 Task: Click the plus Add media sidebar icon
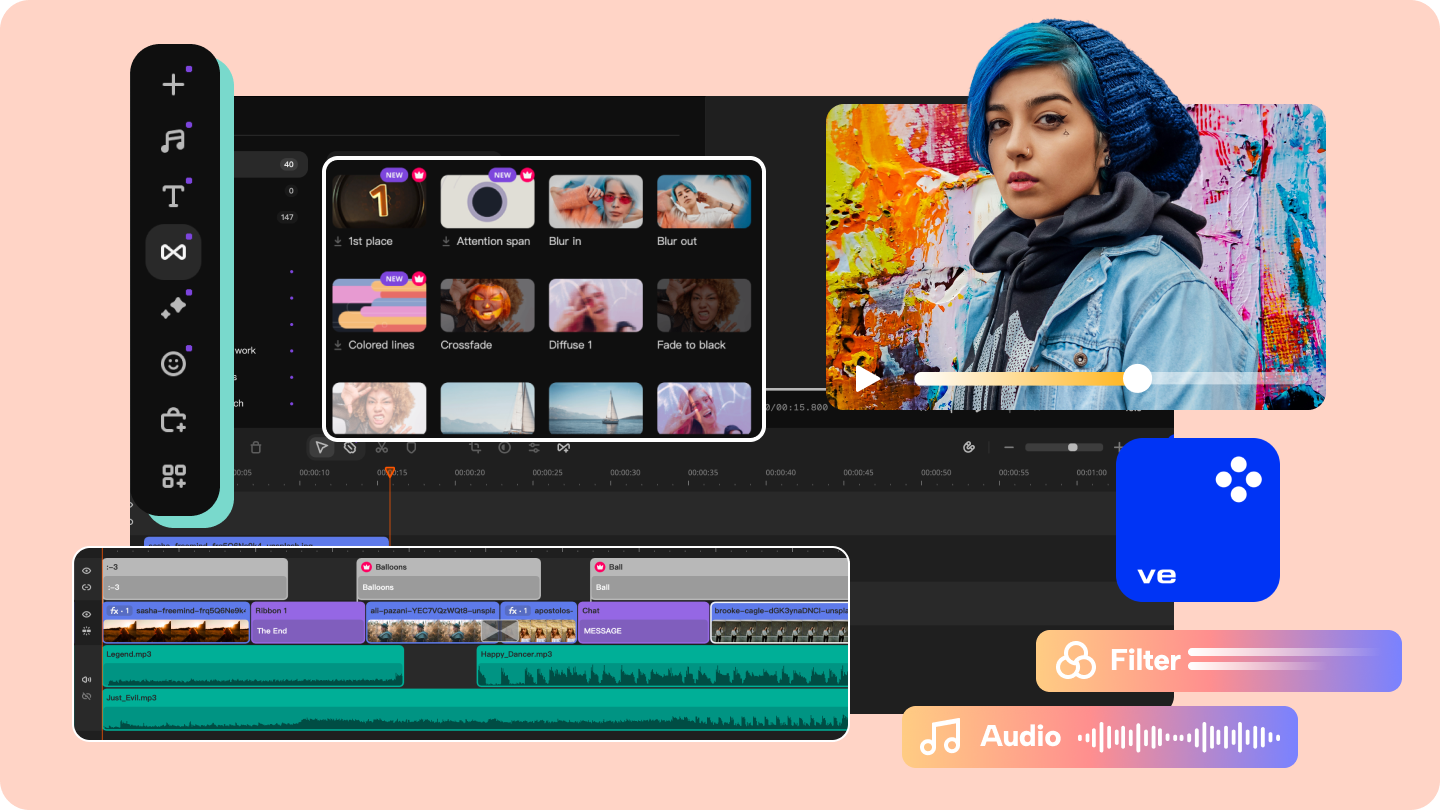click(174, 84)
